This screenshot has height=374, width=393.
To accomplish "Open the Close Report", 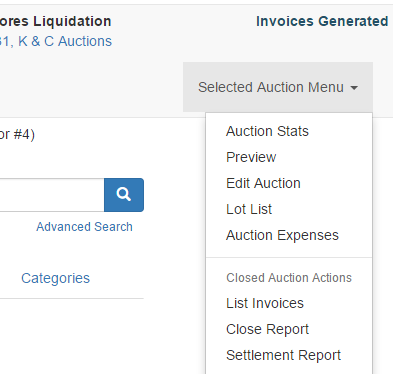I will pyautogui.click(x=267, y=329).
